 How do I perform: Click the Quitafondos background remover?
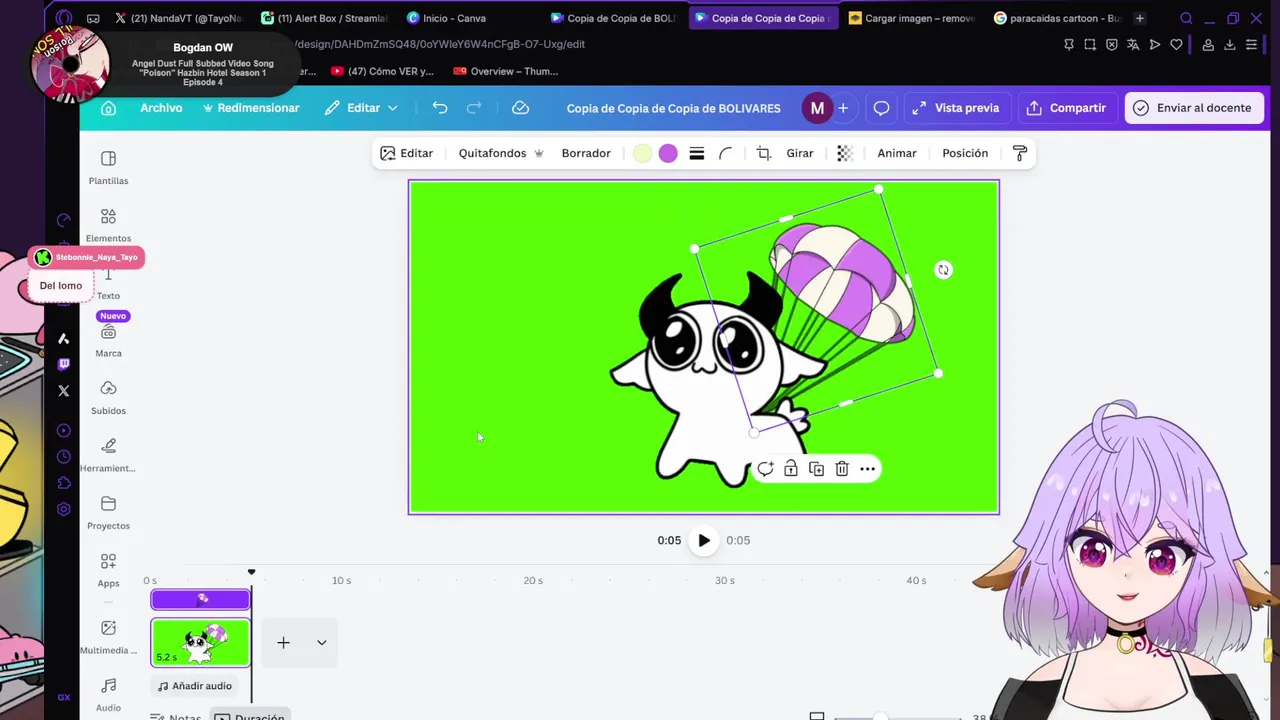point(500,153)
